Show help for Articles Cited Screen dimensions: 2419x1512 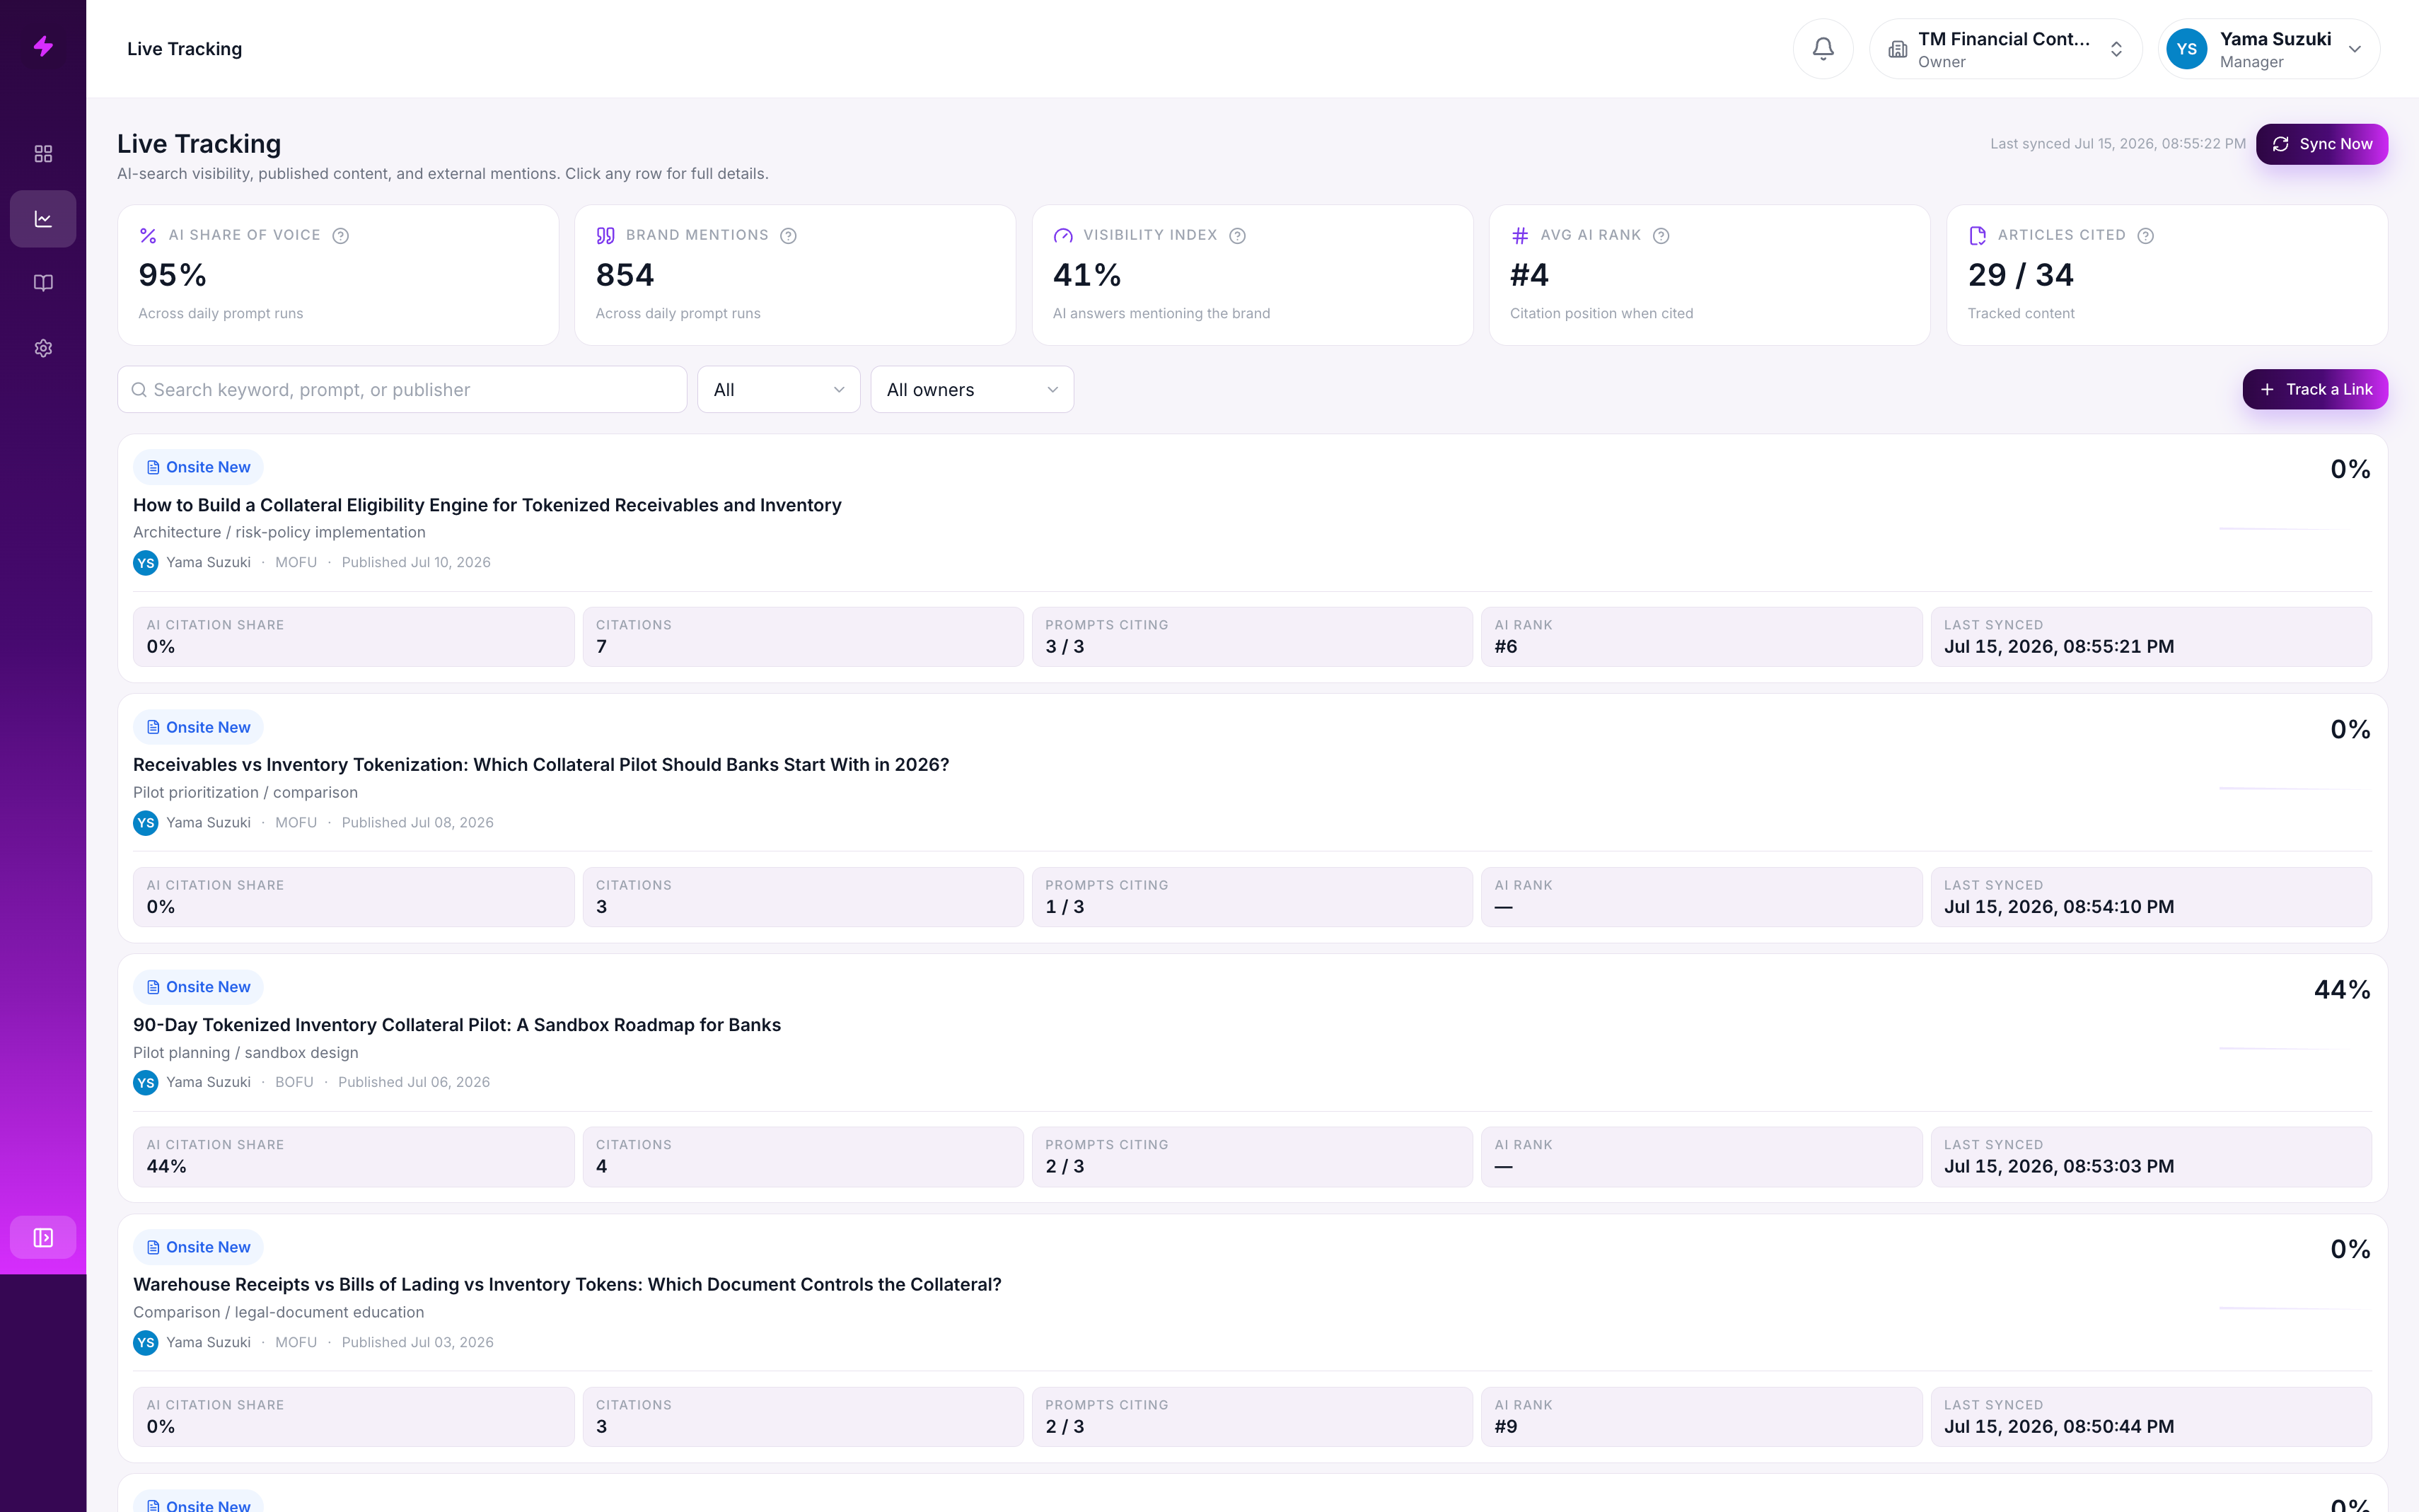point(2145,236)
